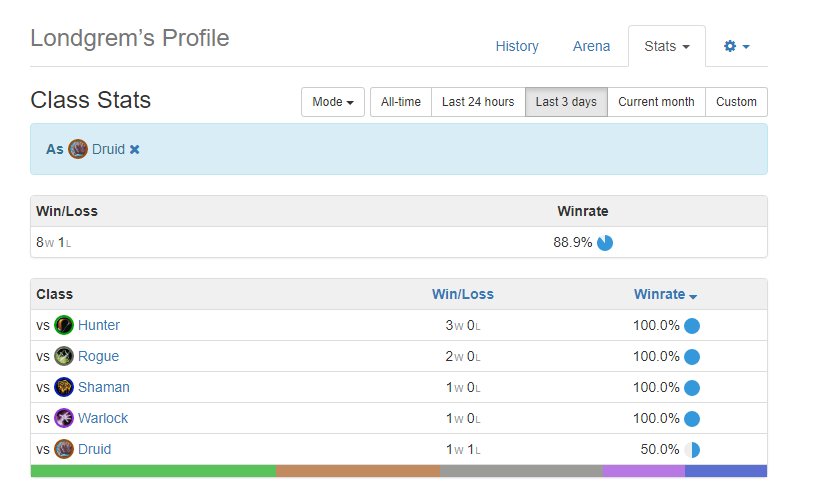Click the Class Stats heading
This screenshot has height=487, width=821.
click(91, 100)
